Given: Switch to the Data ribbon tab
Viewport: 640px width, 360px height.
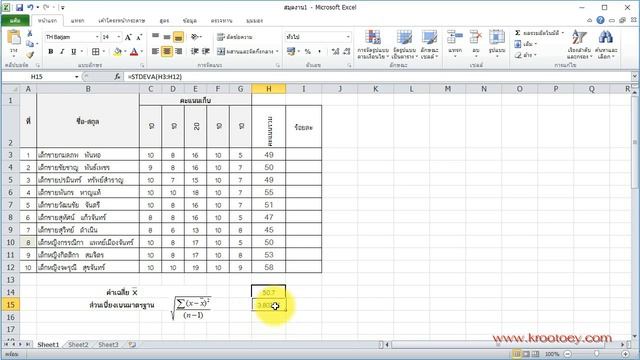Looking at the screenshot, I should [190, 20].
